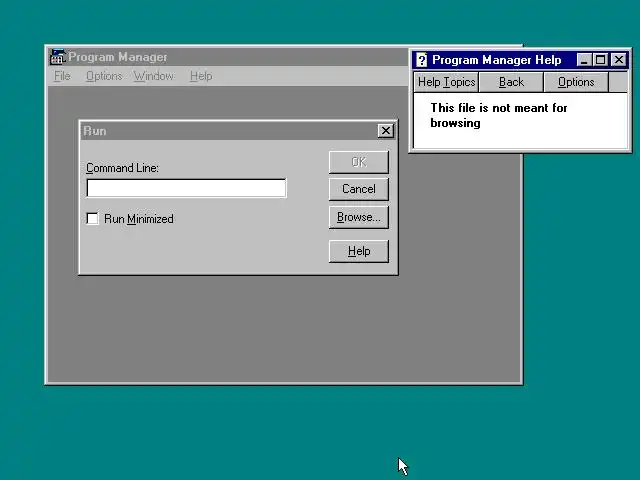Click the Program Manager title bar icon

(58, 57)
